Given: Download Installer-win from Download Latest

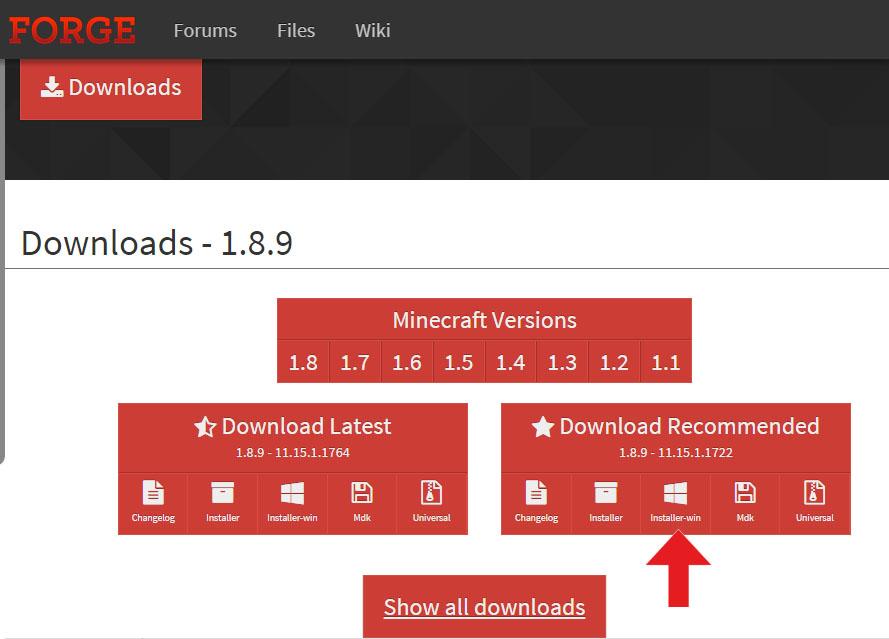Looking at the screenshot, I should tap(292, 501).
